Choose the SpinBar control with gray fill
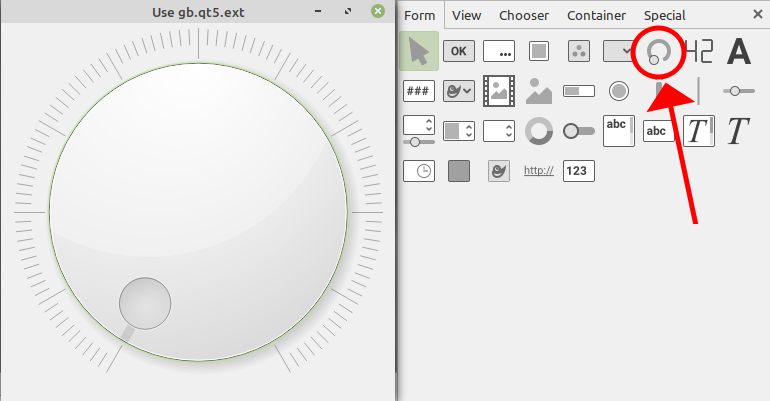The image size is (770, 401). (459, 131)
